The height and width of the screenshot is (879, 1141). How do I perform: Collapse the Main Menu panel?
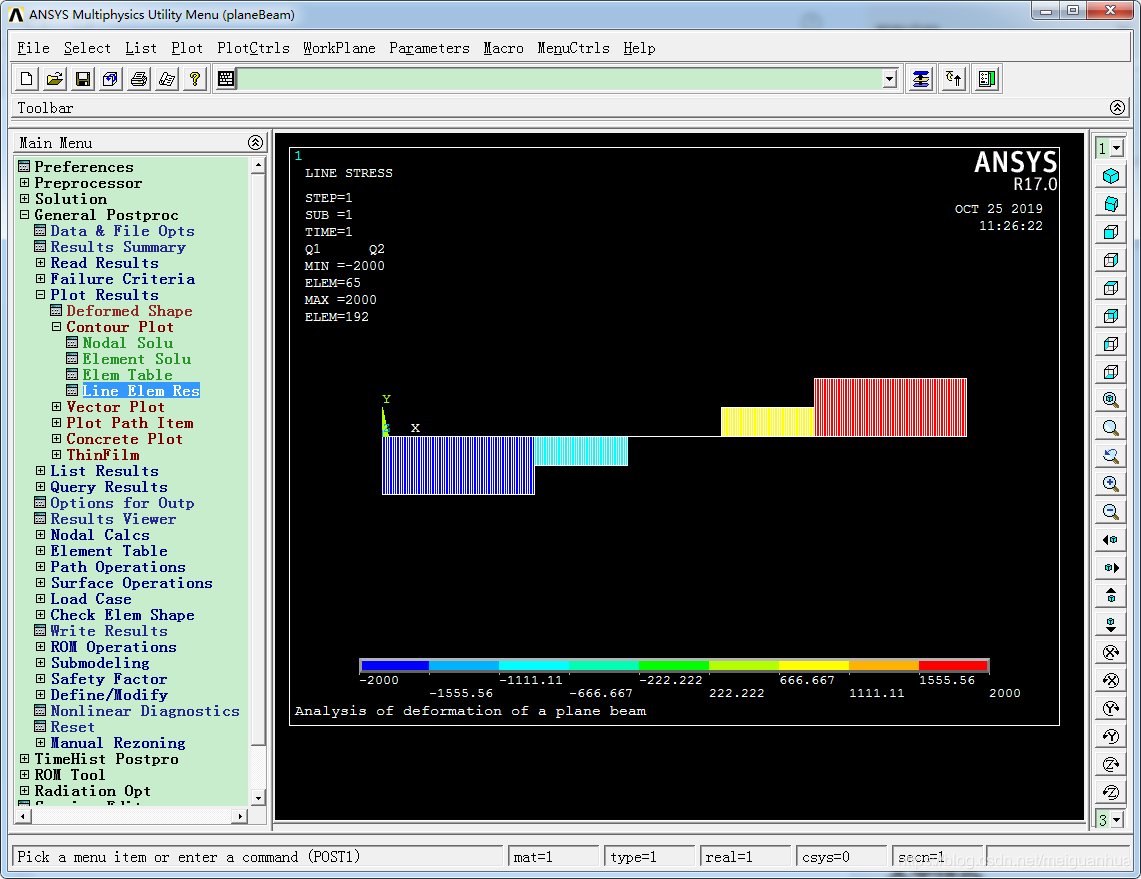pos(255,143)
